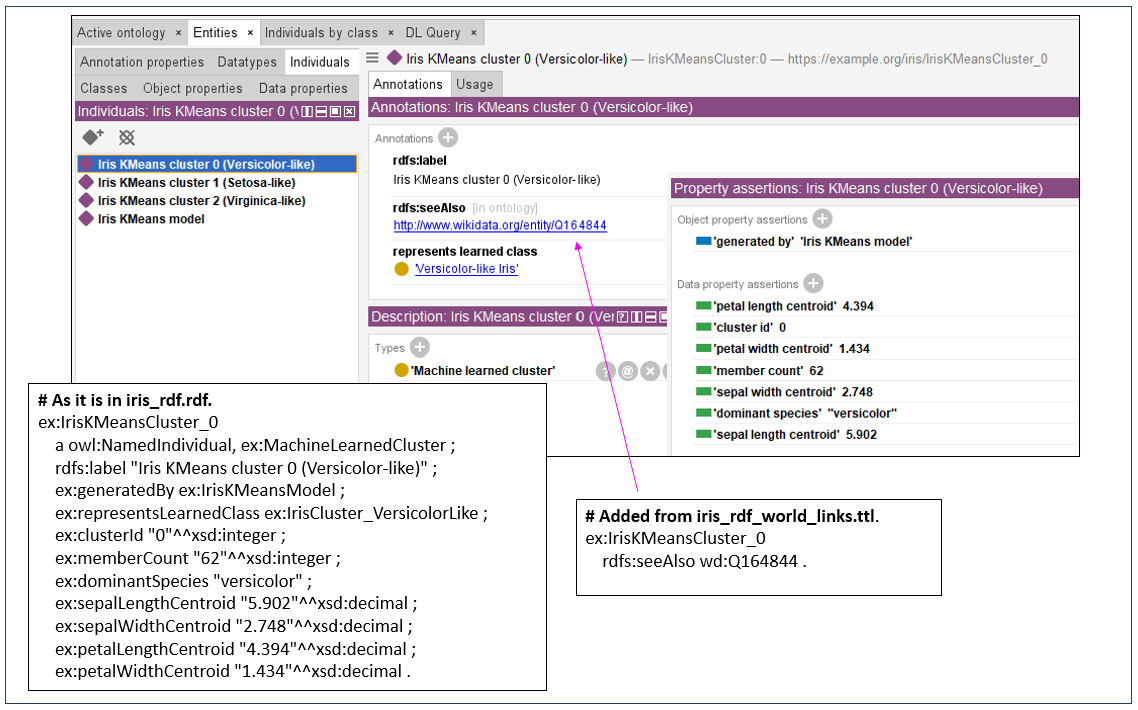Open Object properties sub-tab
This screenshot has width=1138, height=710.
pos(192,88)
